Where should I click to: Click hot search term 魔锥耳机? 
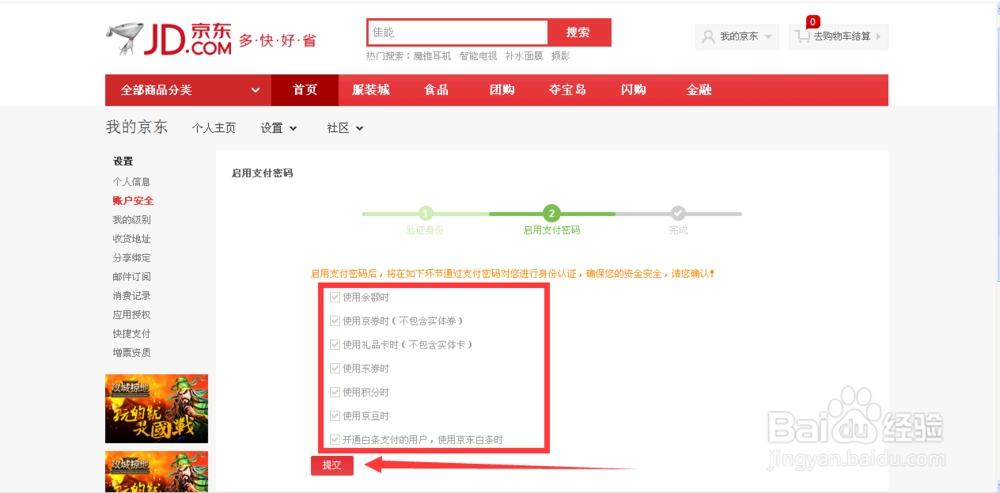click(432, 56)
